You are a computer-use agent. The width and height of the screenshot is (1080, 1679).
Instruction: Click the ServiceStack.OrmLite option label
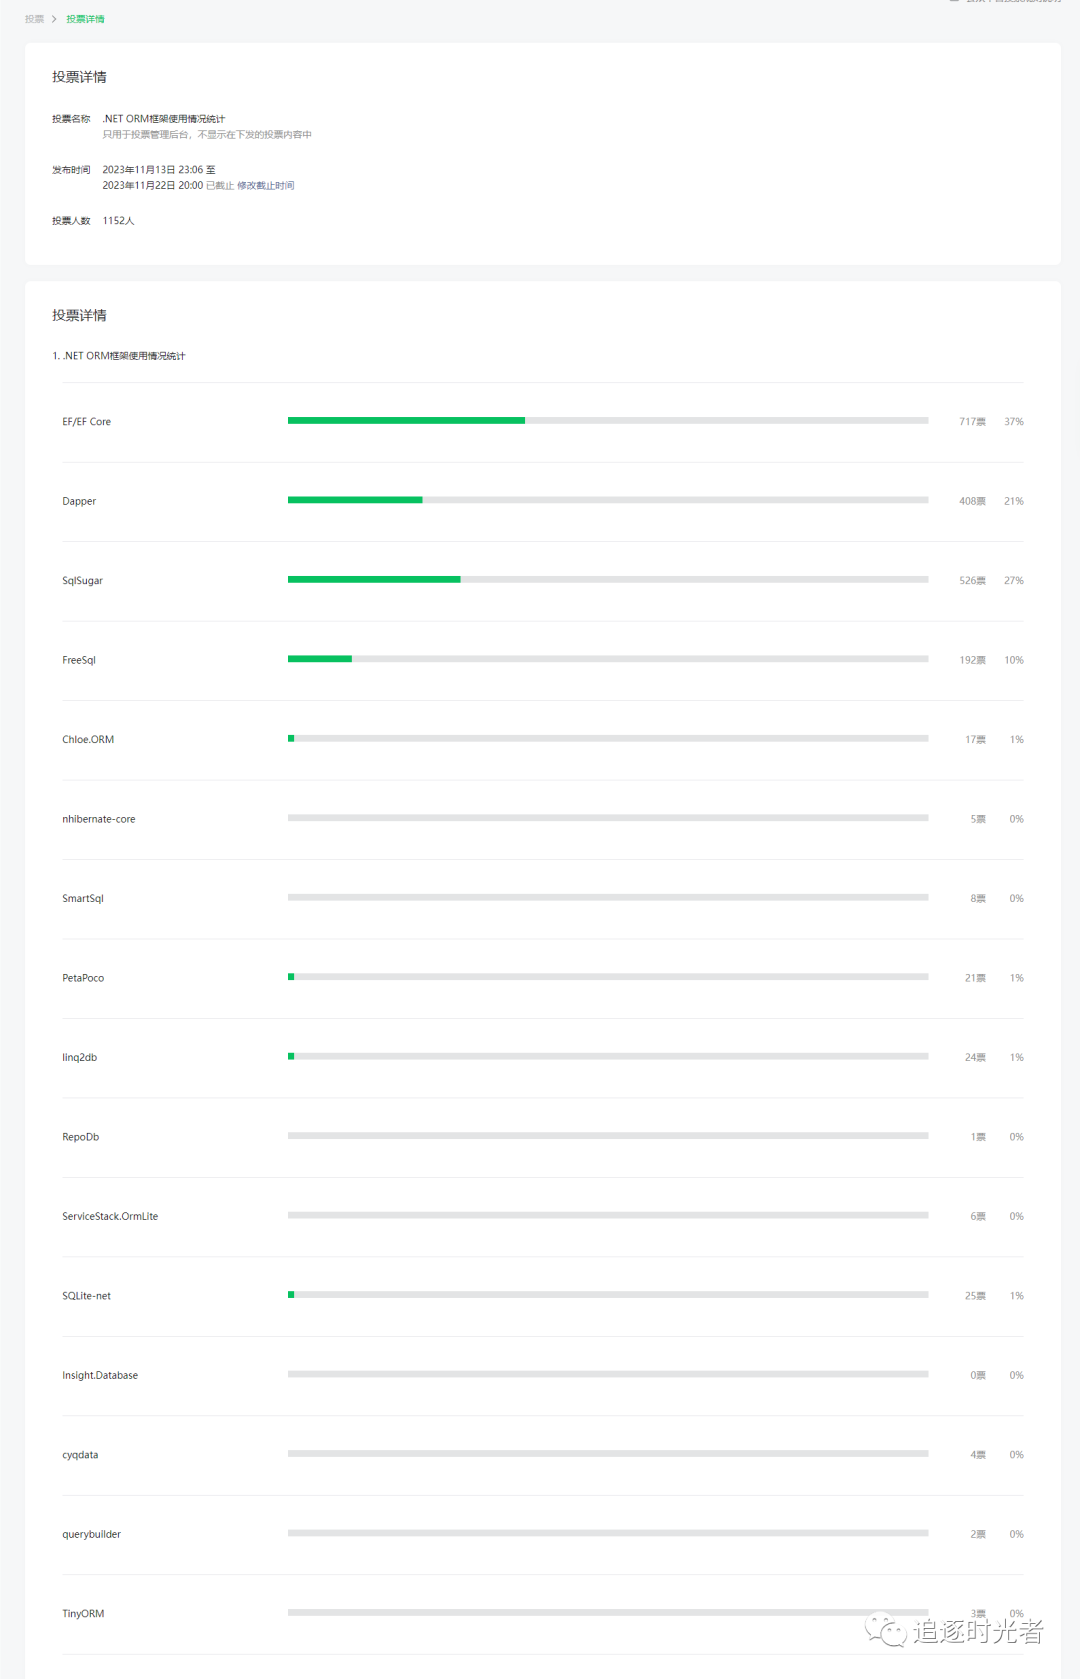click(x=110, y=1216)
